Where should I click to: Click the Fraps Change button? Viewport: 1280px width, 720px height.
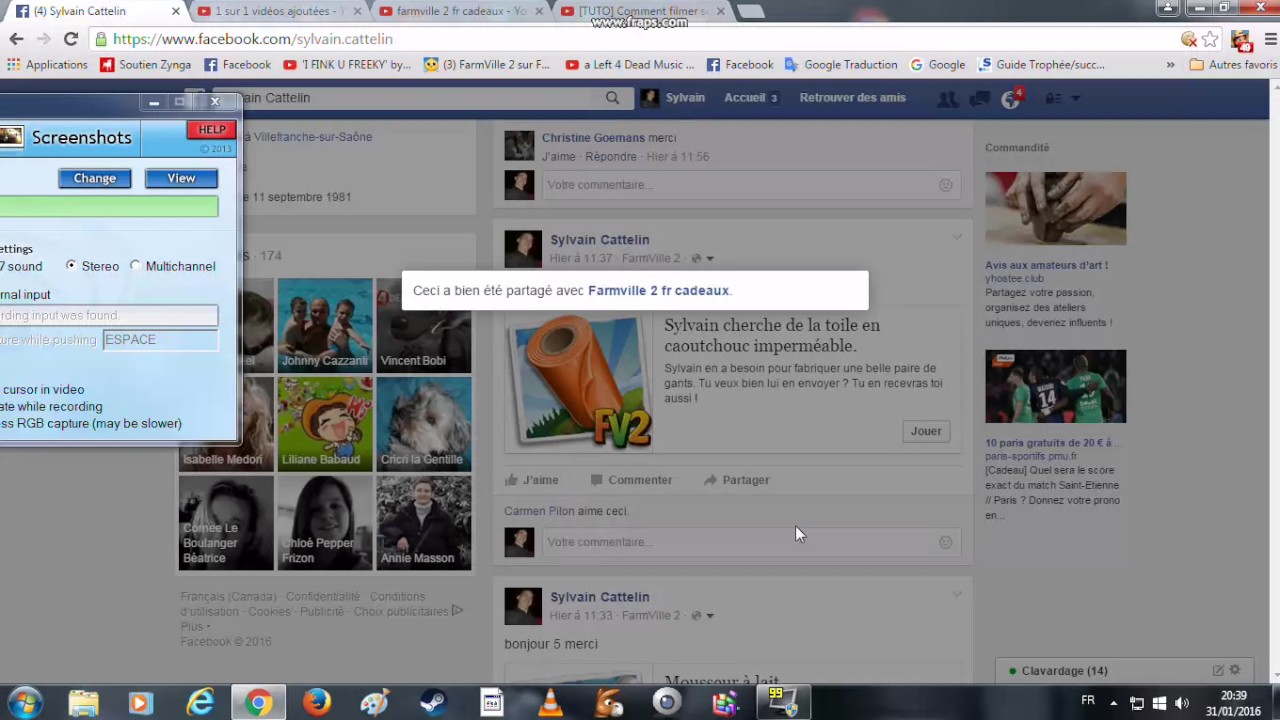coord(95,178)
